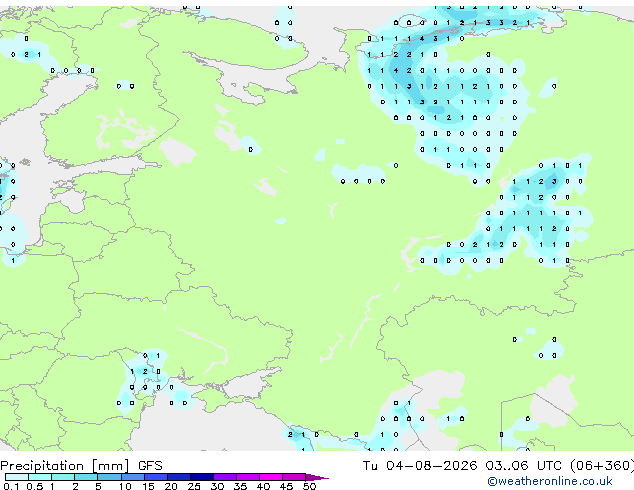Click the '20' legend scale label
This screenshot has width=634, height=490.
171,486
